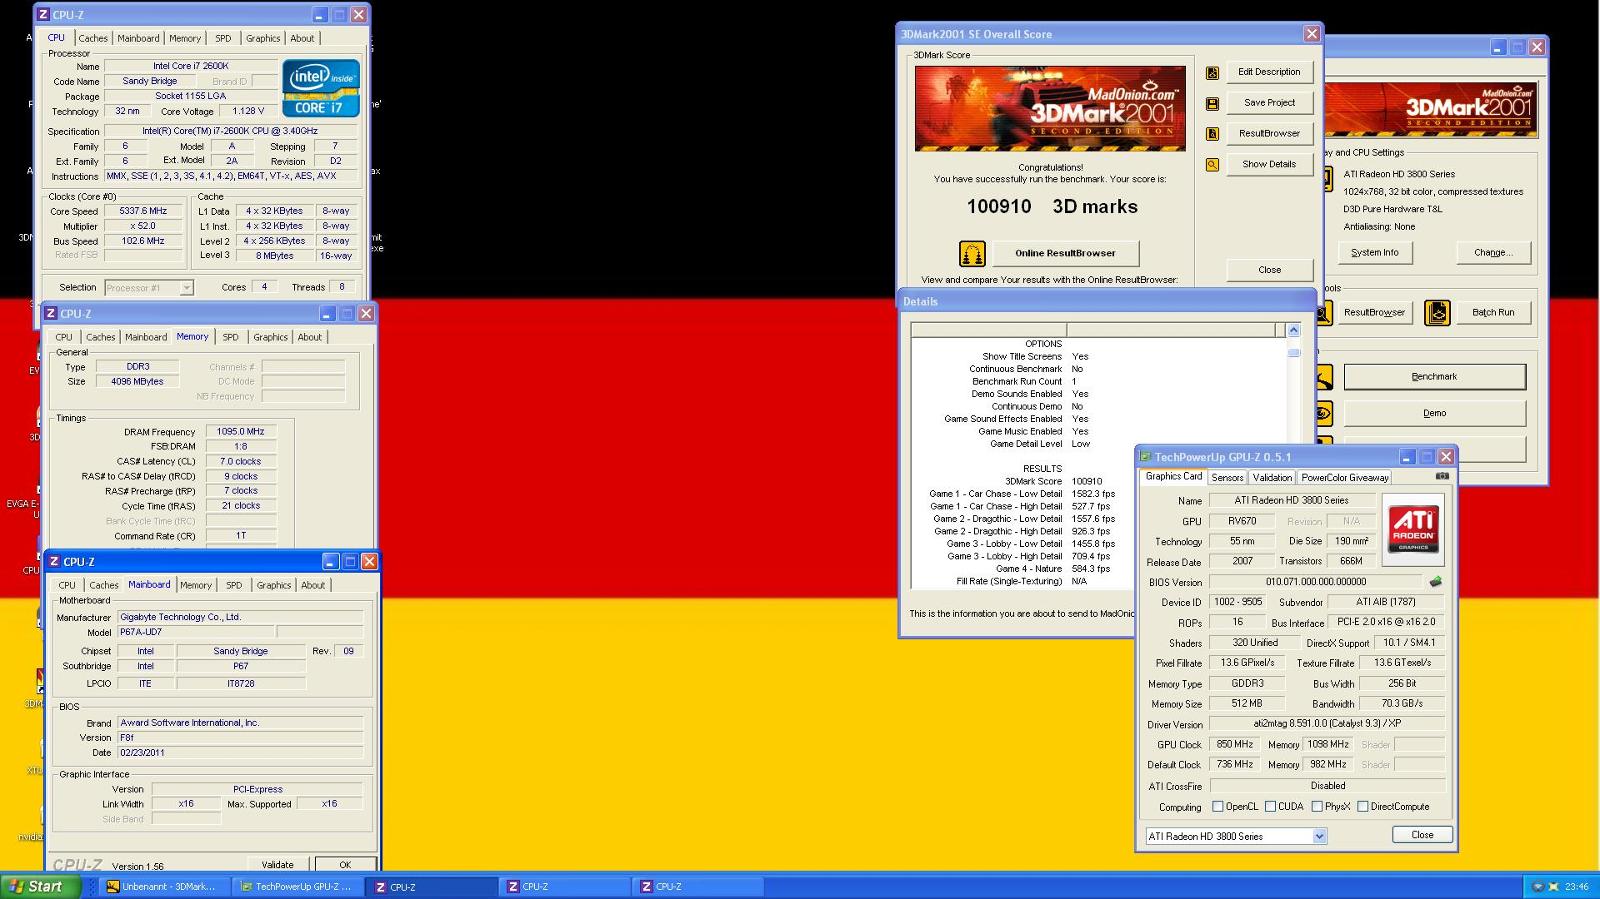Open About tab in the Memory CPU-Z window

pyautogui.click(x=310, y=338)
